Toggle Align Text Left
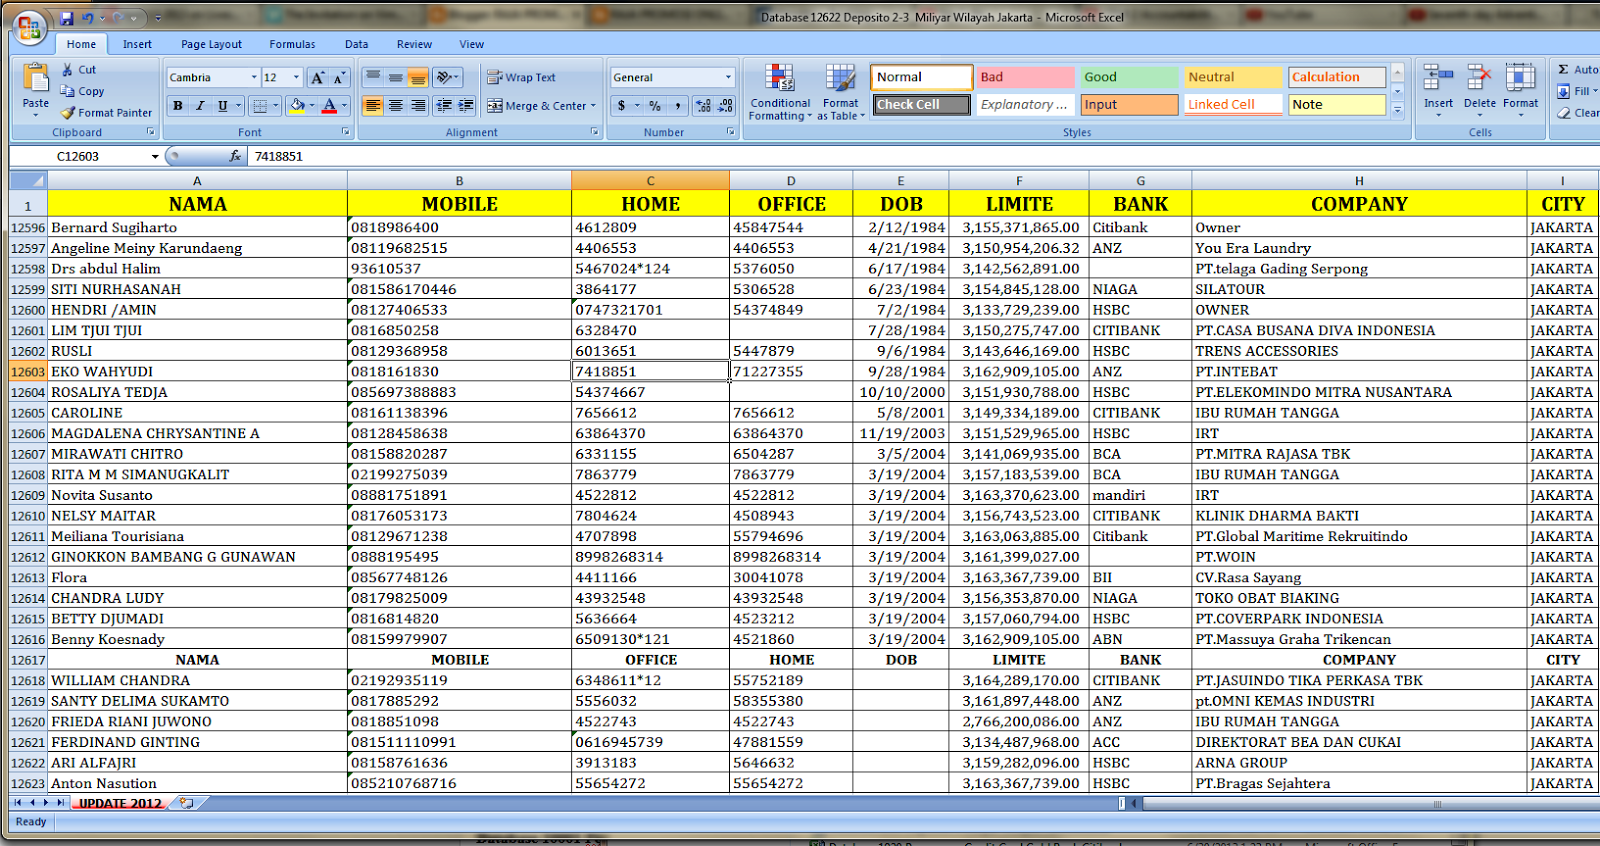Image resolution: width=1600 pixels, height=846 pixels. [373, 106]
